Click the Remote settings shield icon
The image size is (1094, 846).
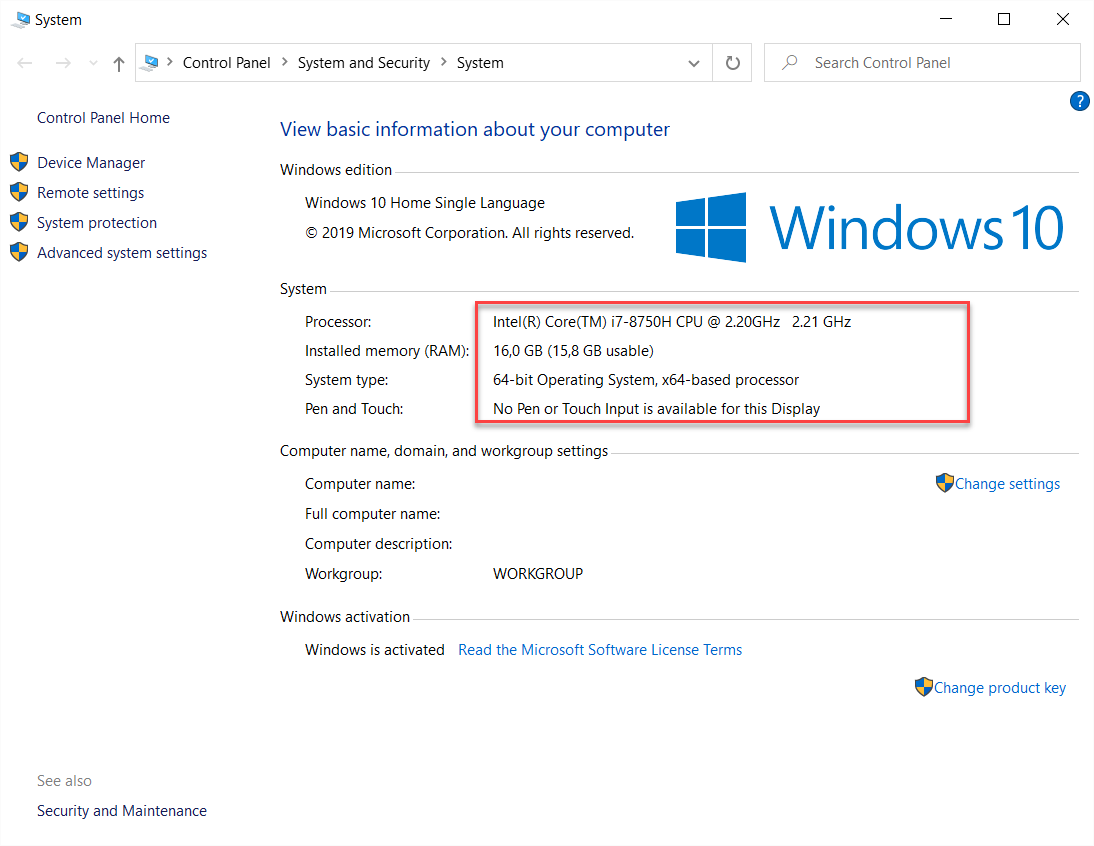(20, 192)
